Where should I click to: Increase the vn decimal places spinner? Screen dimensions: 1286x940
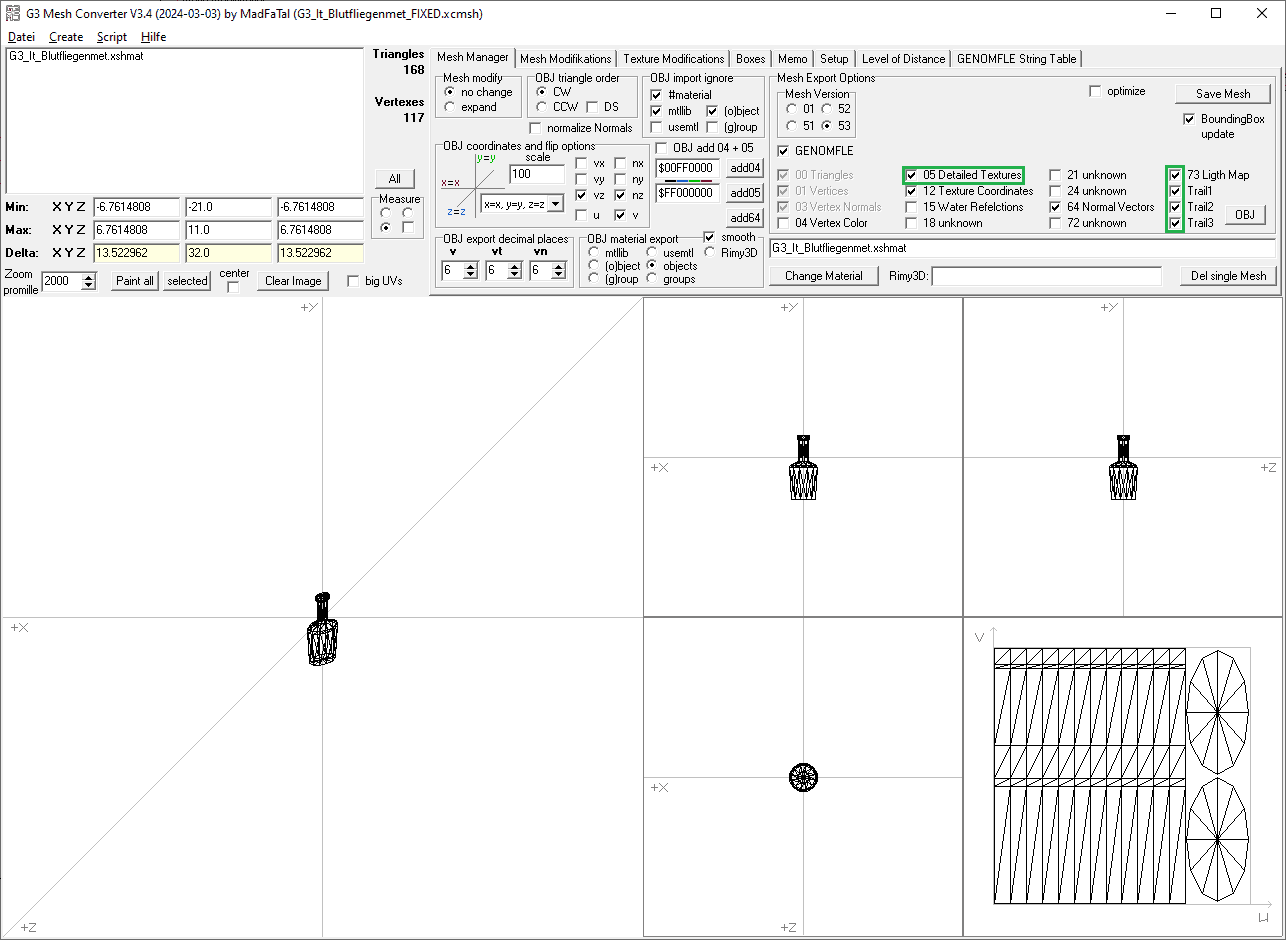point(560,267)
